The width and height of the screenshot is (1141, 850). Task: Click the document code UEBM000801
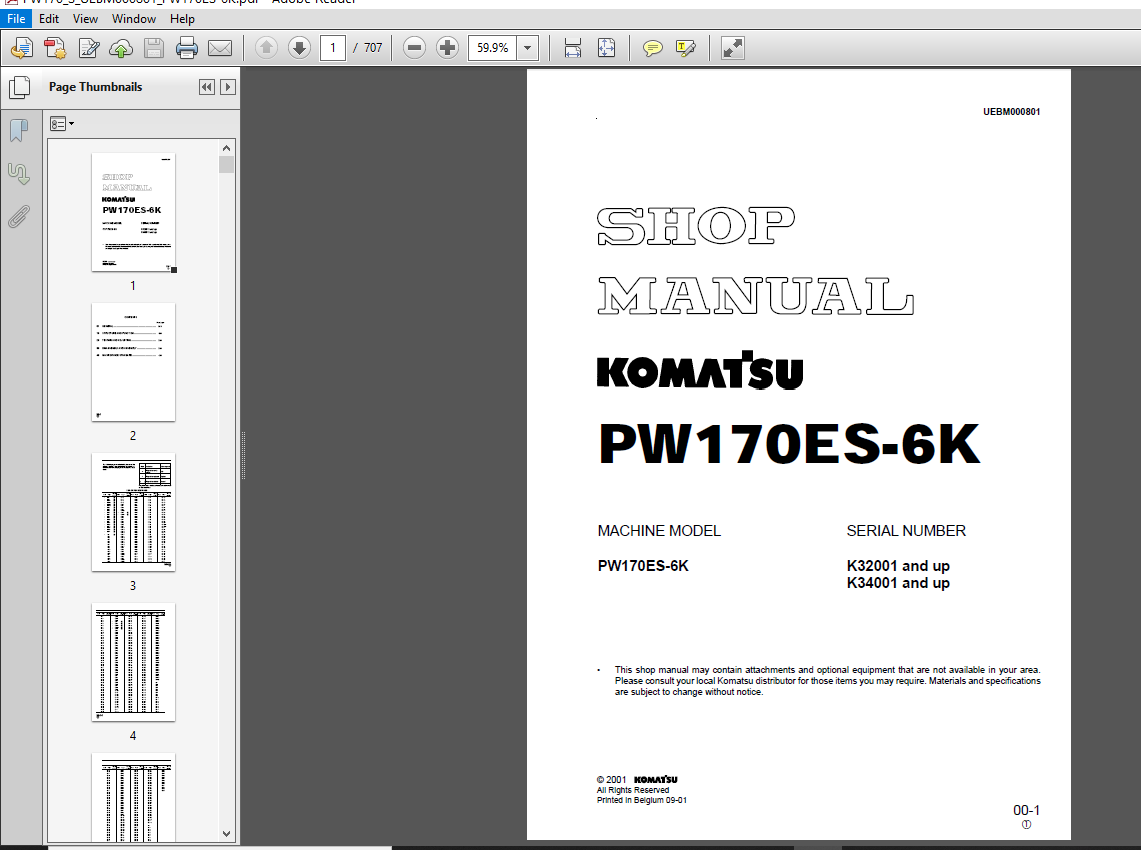point(1011,112)
